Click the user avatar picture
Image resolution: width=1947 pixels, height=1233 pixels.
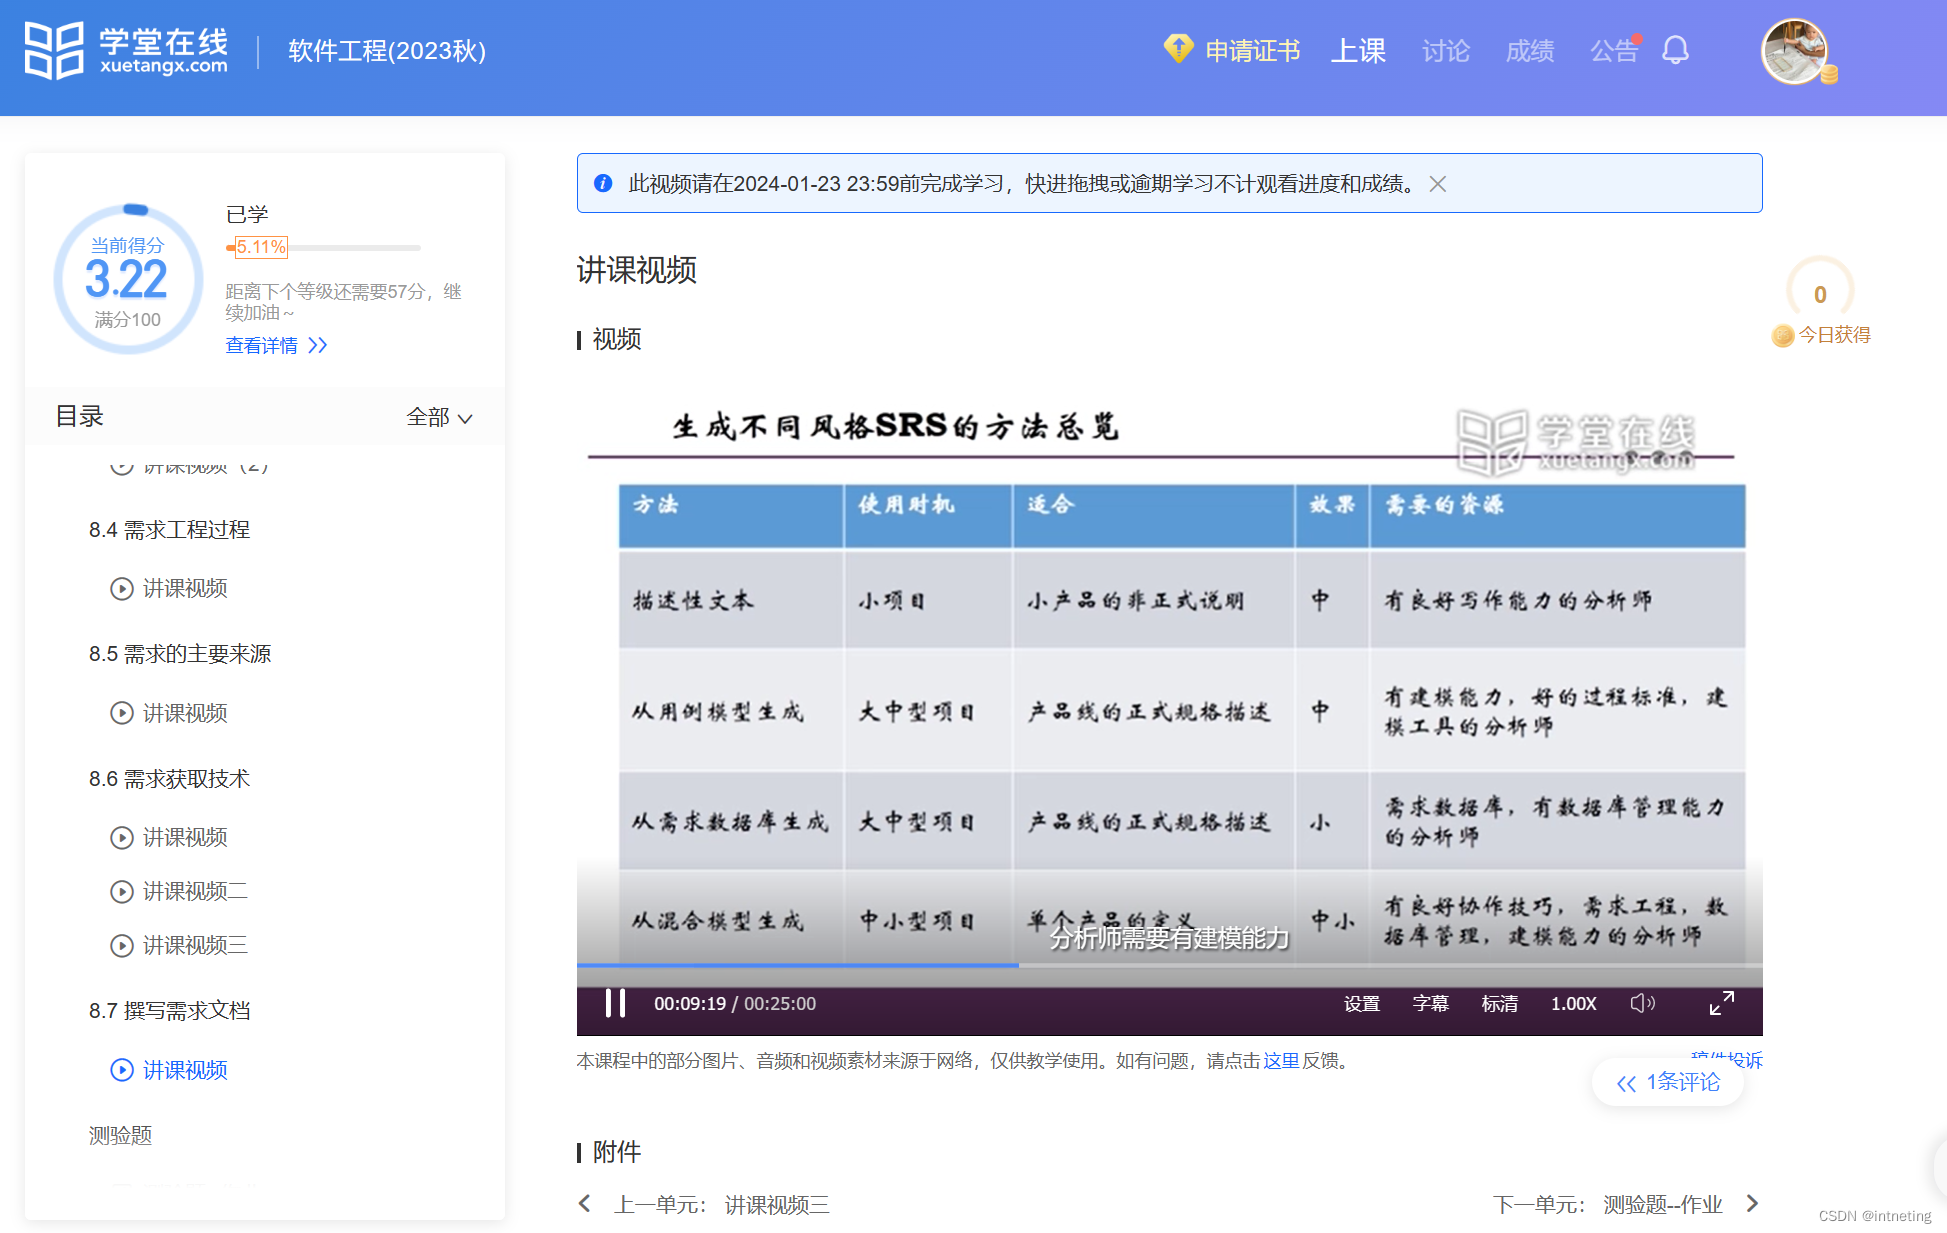point(1794,51)
